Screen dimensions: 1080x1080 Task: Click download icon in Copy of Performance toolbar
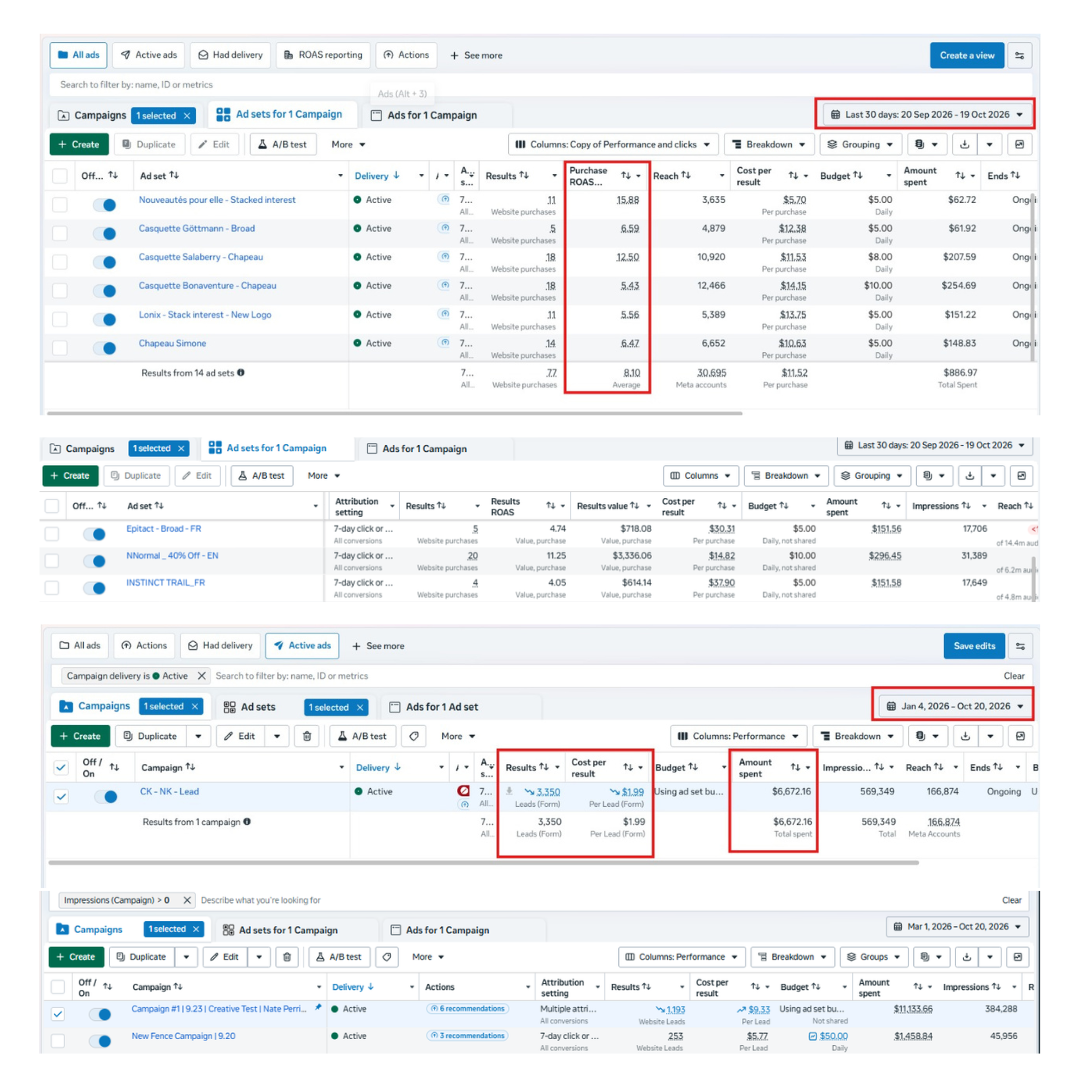pyautogui.click(x=964, y=145)
